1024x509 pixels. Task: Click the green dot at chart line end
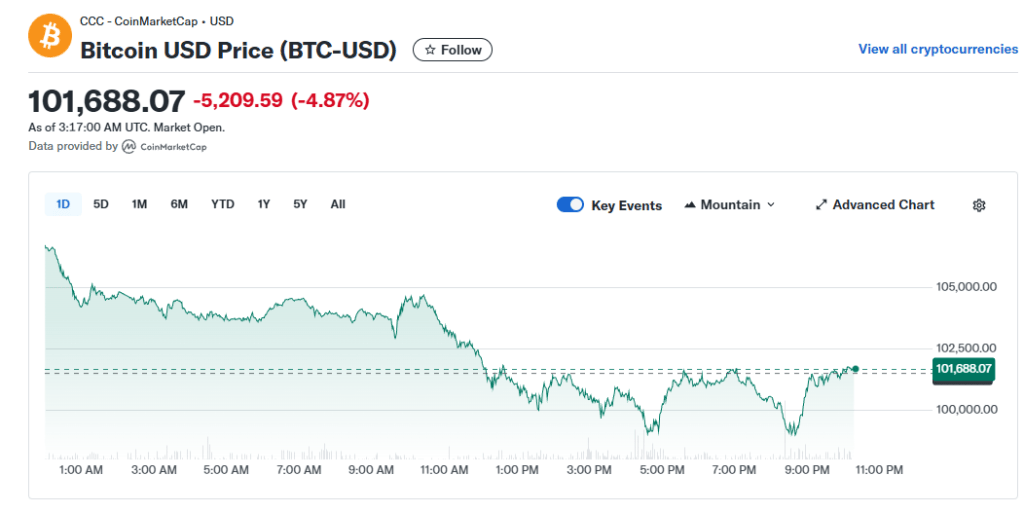[x=855, y=369]
